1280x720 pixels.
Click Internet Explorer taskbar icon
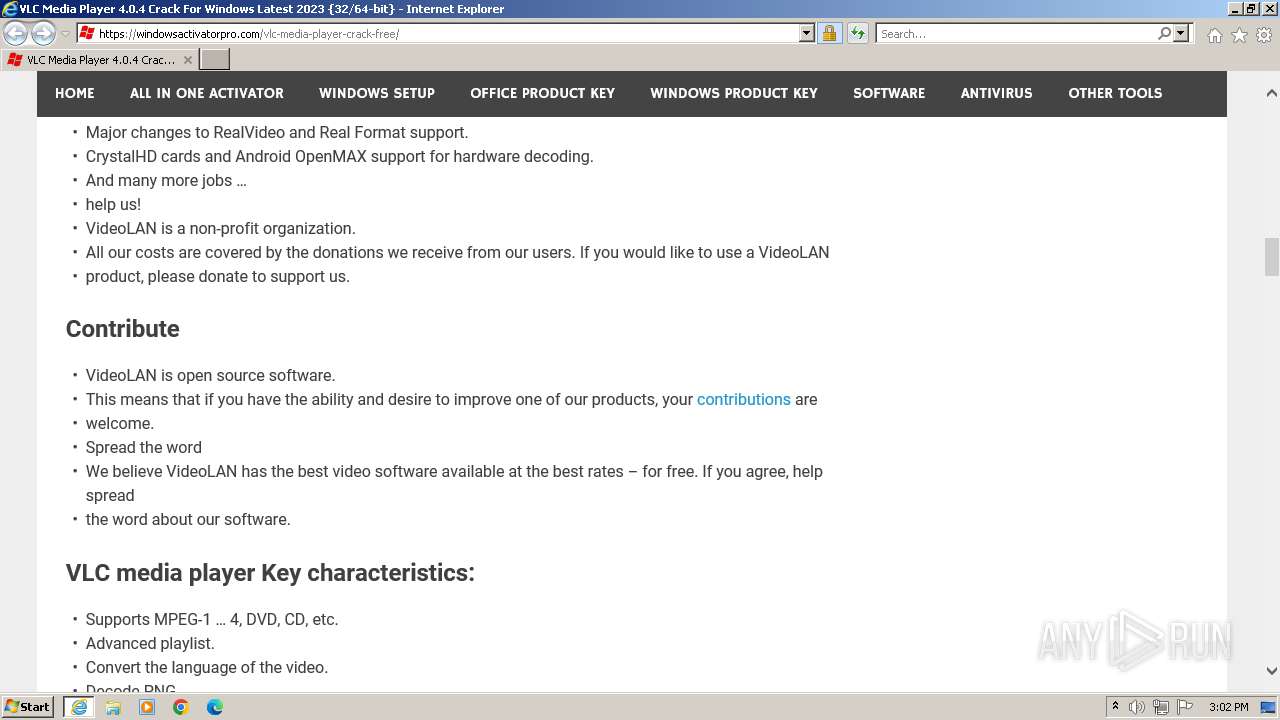click(79, 707)
